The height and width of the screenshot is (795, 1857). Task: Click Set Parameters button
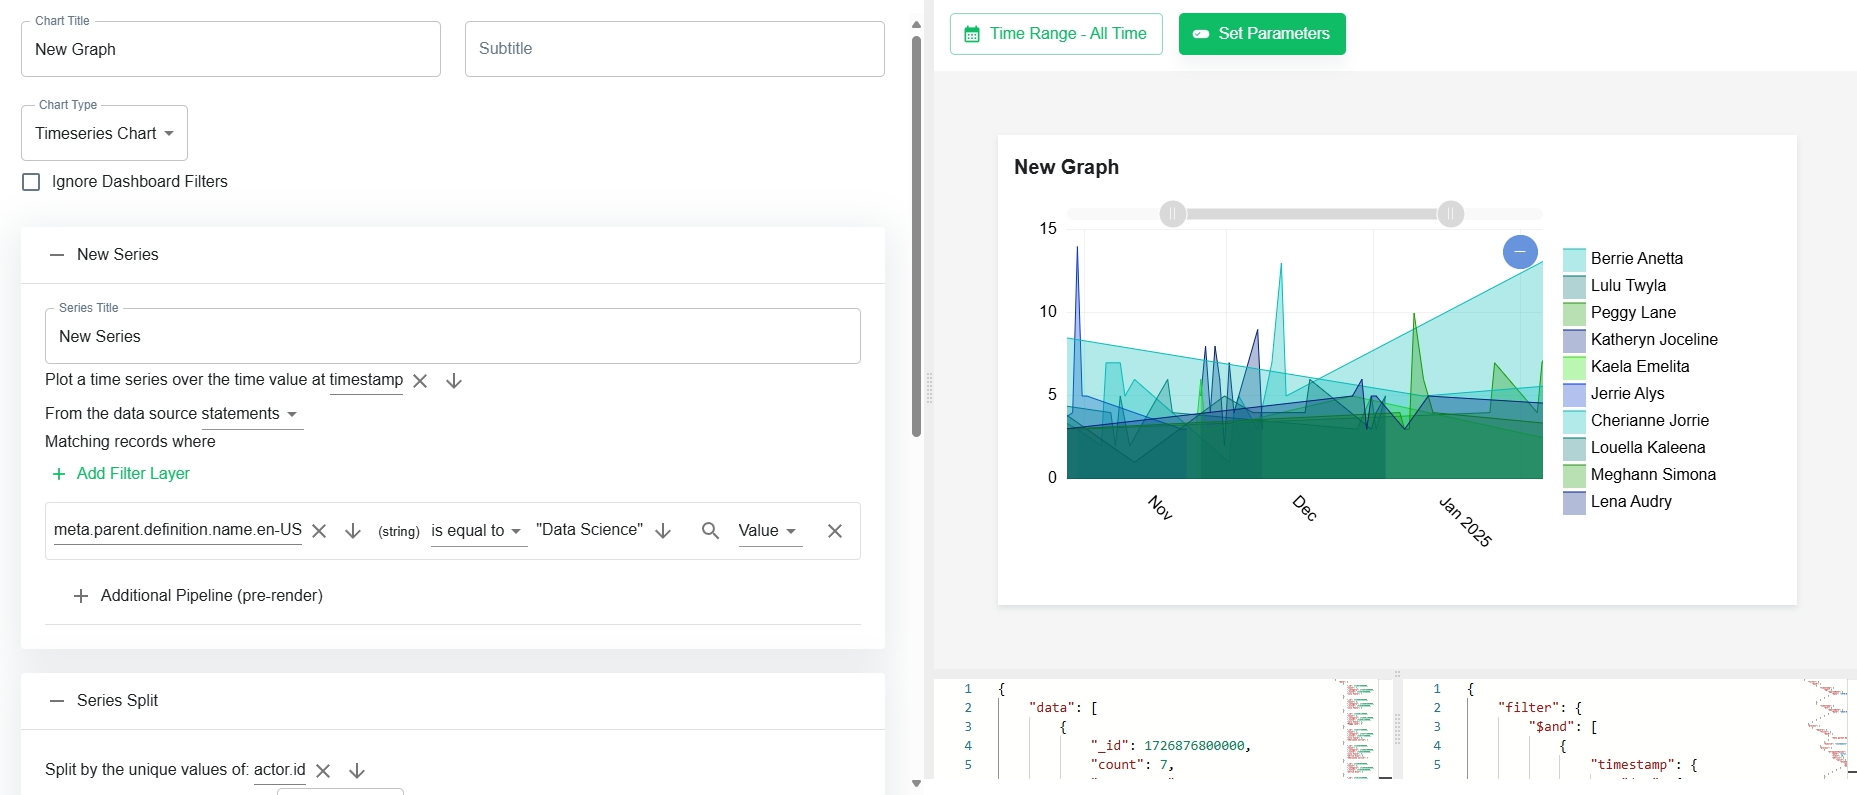pos(1262,34)
